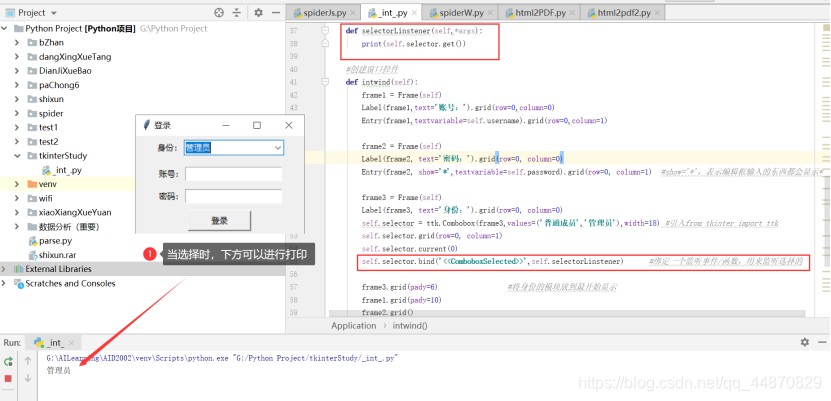
Task: Click the up arrow in Run toolbar
Action: [28, 361]
